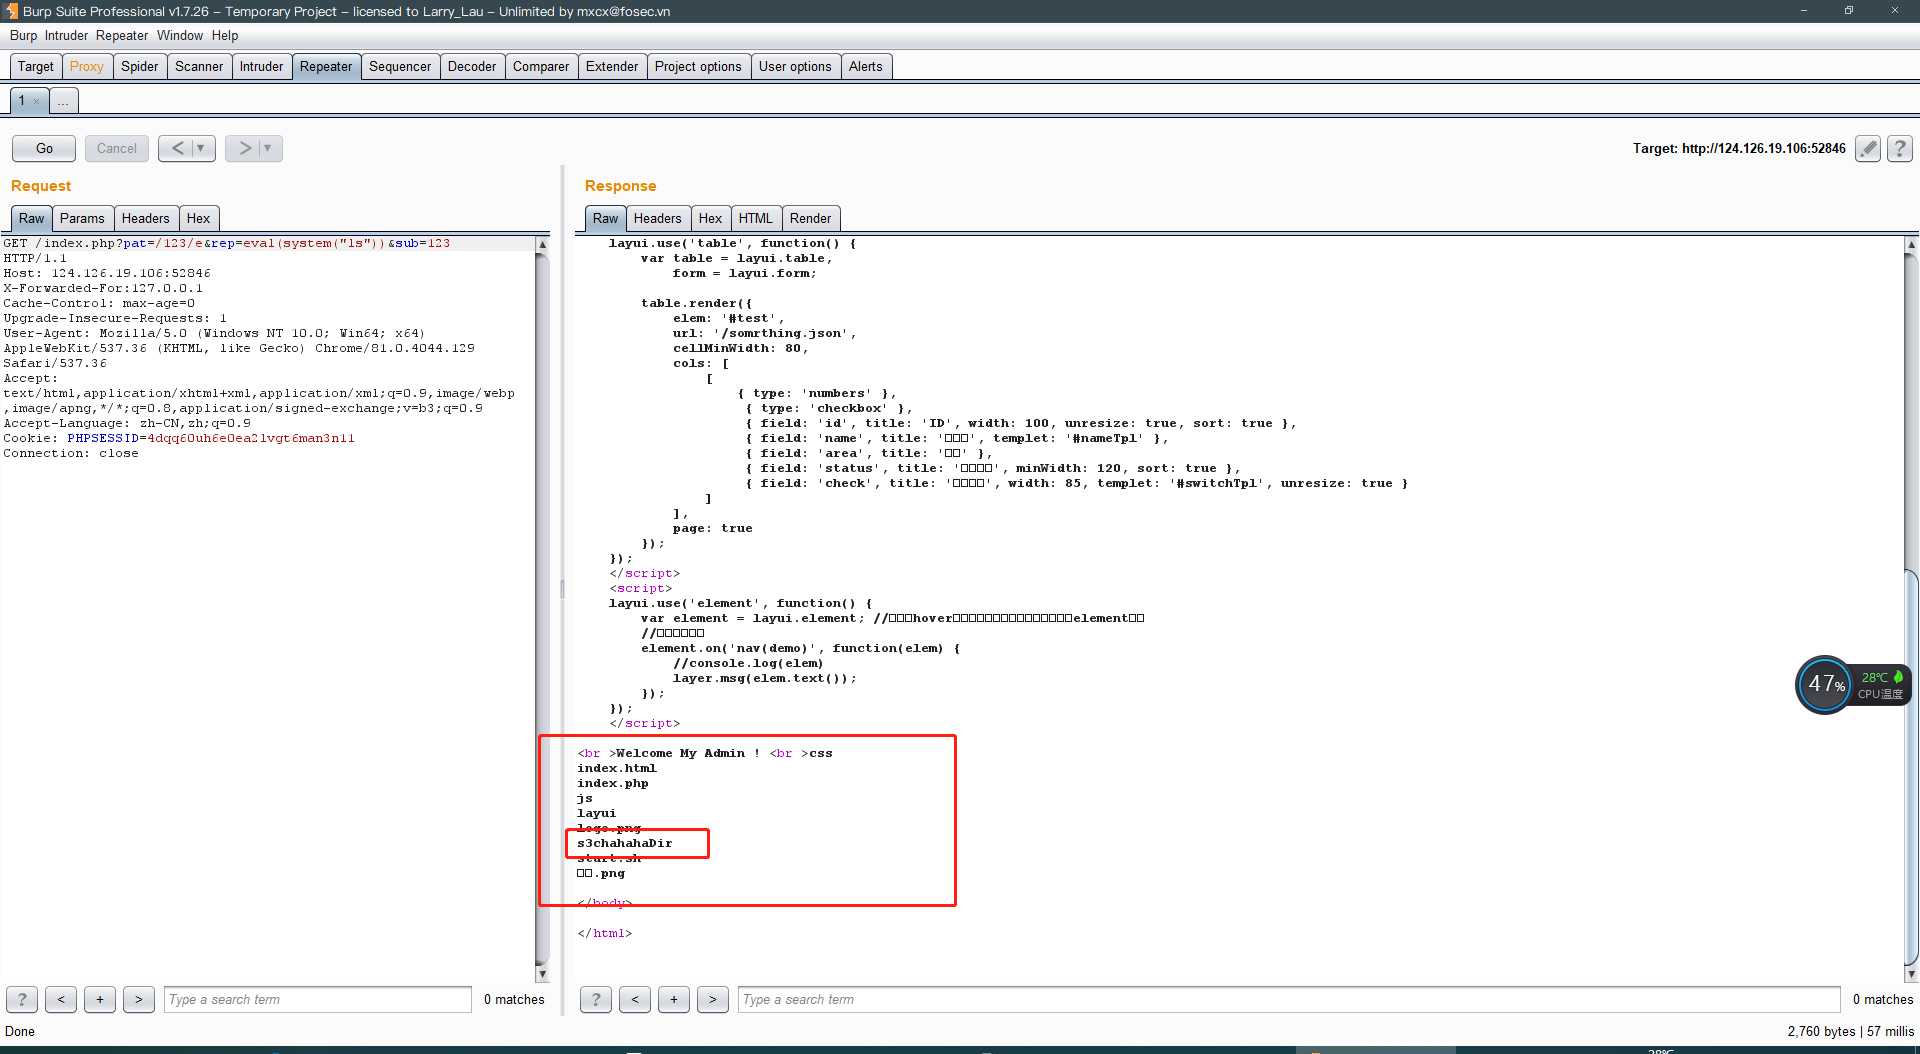Go to next match in response search

pyautogui.click(x=713, y=999)
